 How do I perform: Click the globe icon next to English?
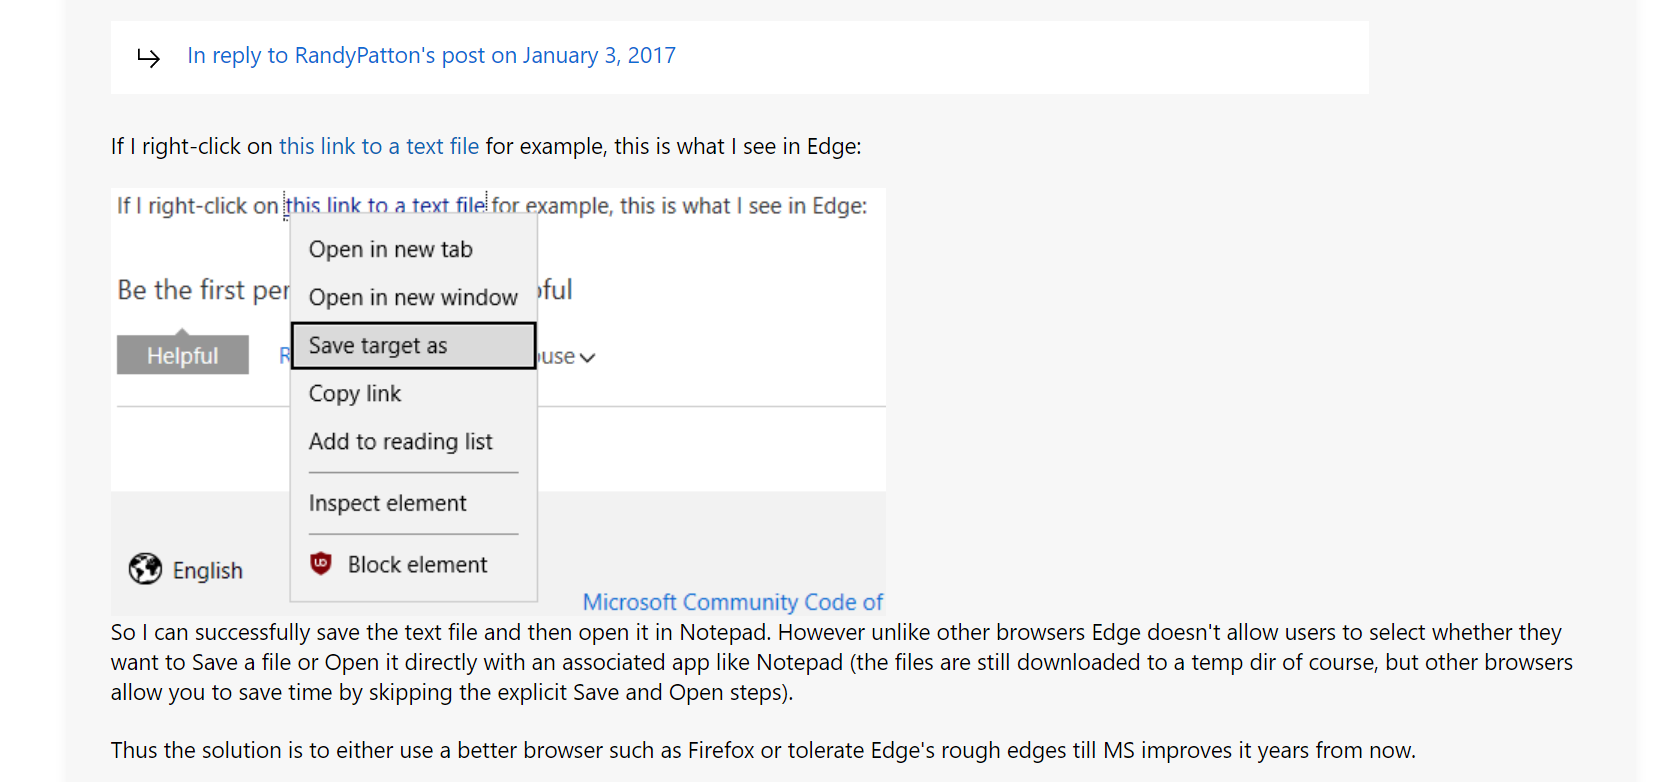pos(145,569)
